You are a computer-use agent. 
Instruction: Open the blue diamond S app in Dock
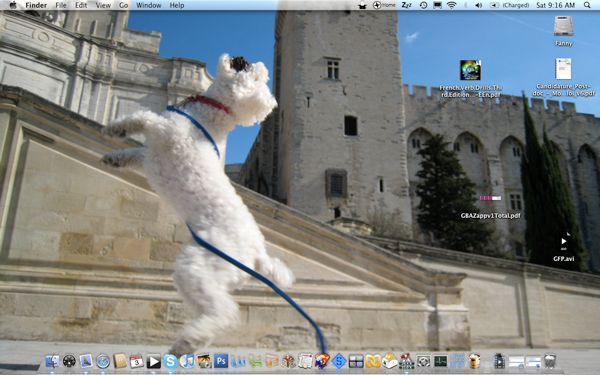pos(339,361)
